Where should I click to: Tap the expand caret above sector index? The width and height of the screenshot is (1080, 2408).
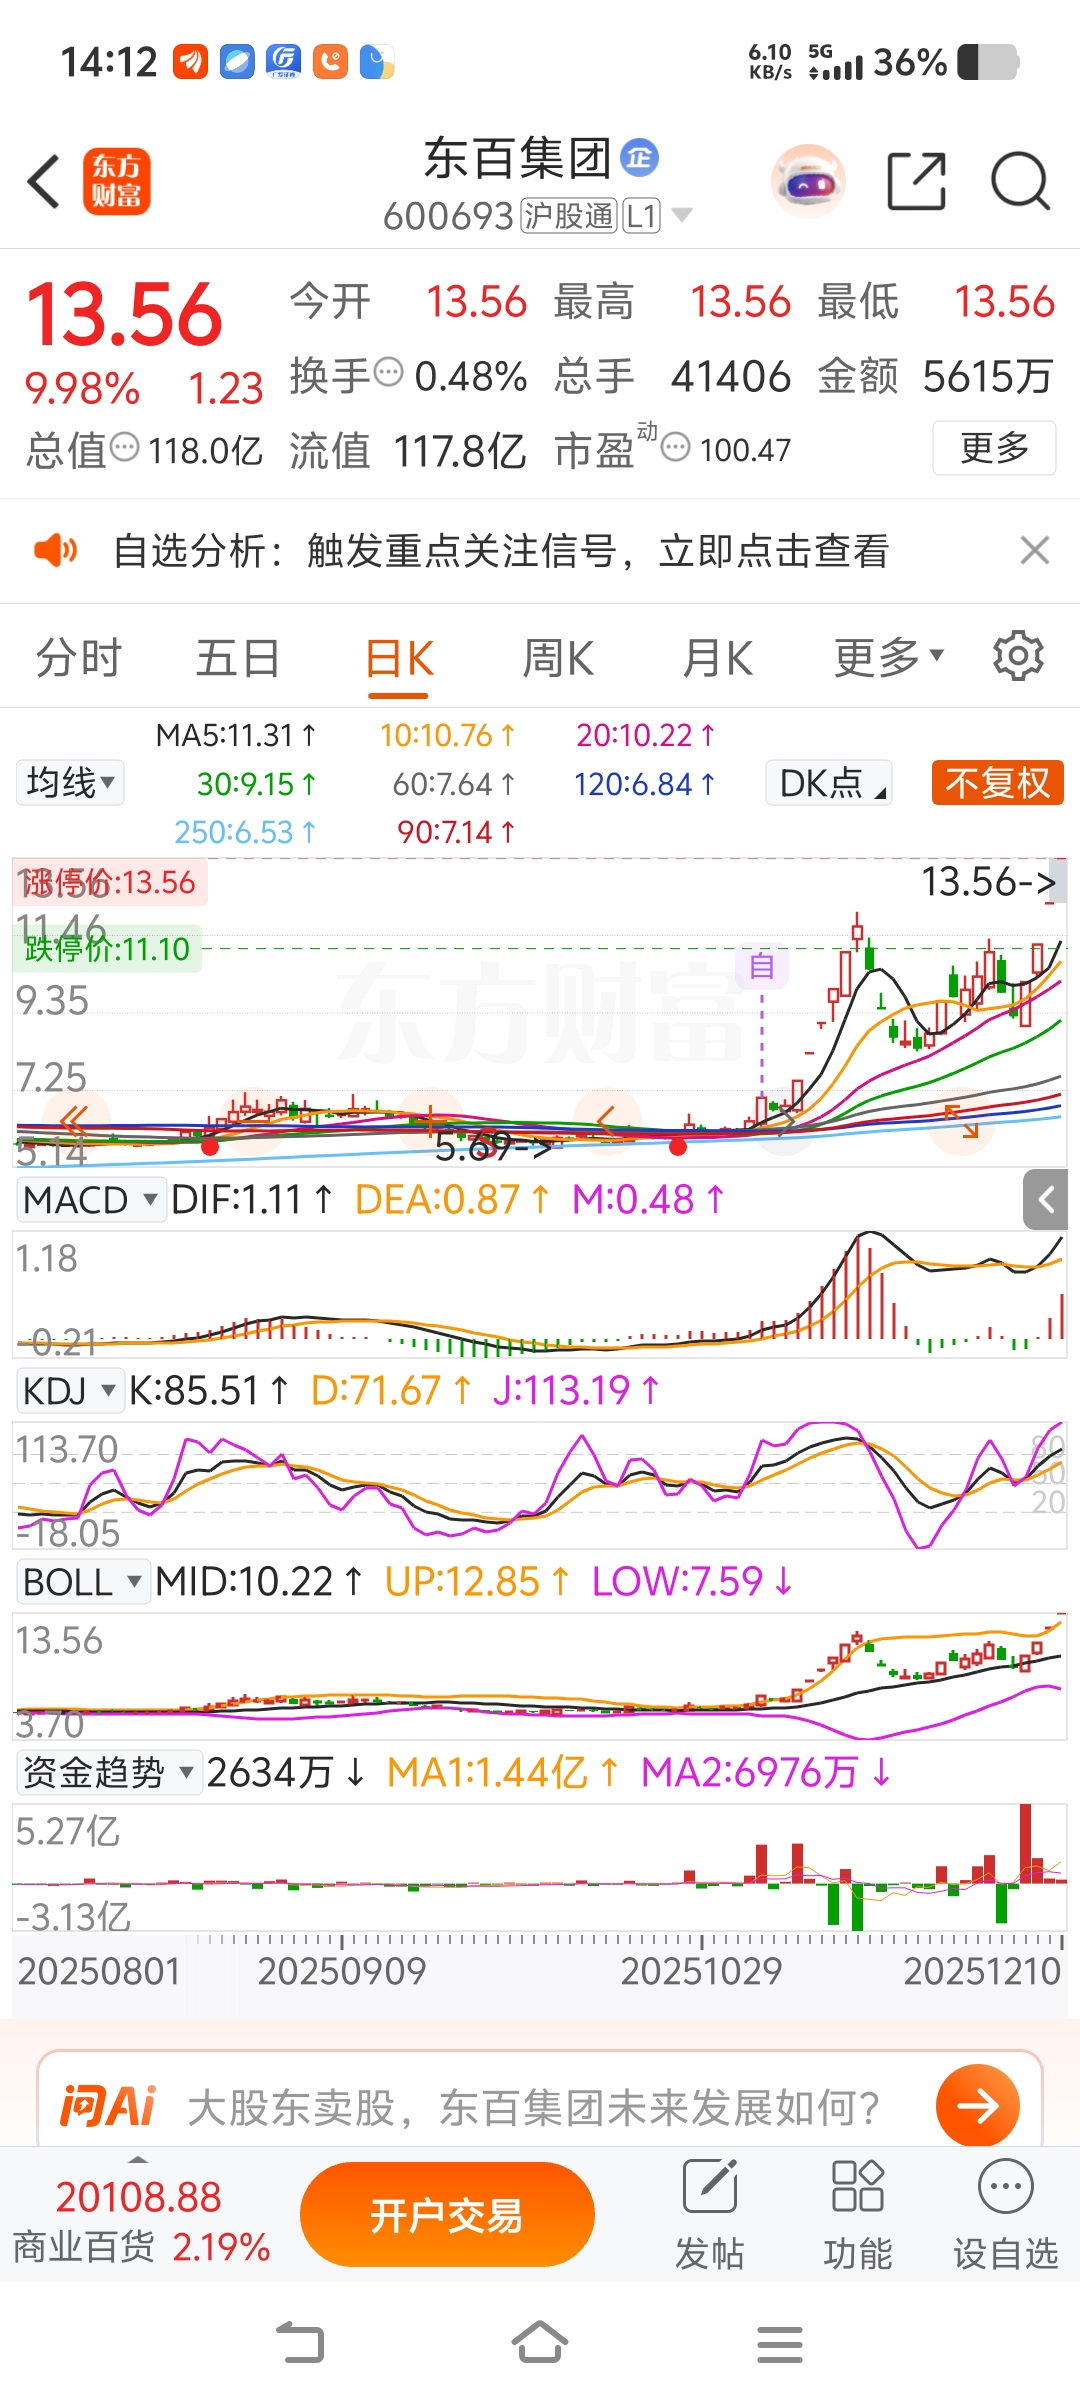point(139,2160)
